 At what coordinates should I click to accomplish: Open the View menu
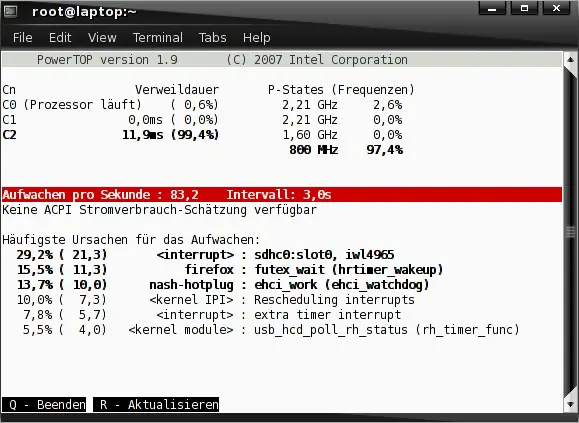(102, 38)
